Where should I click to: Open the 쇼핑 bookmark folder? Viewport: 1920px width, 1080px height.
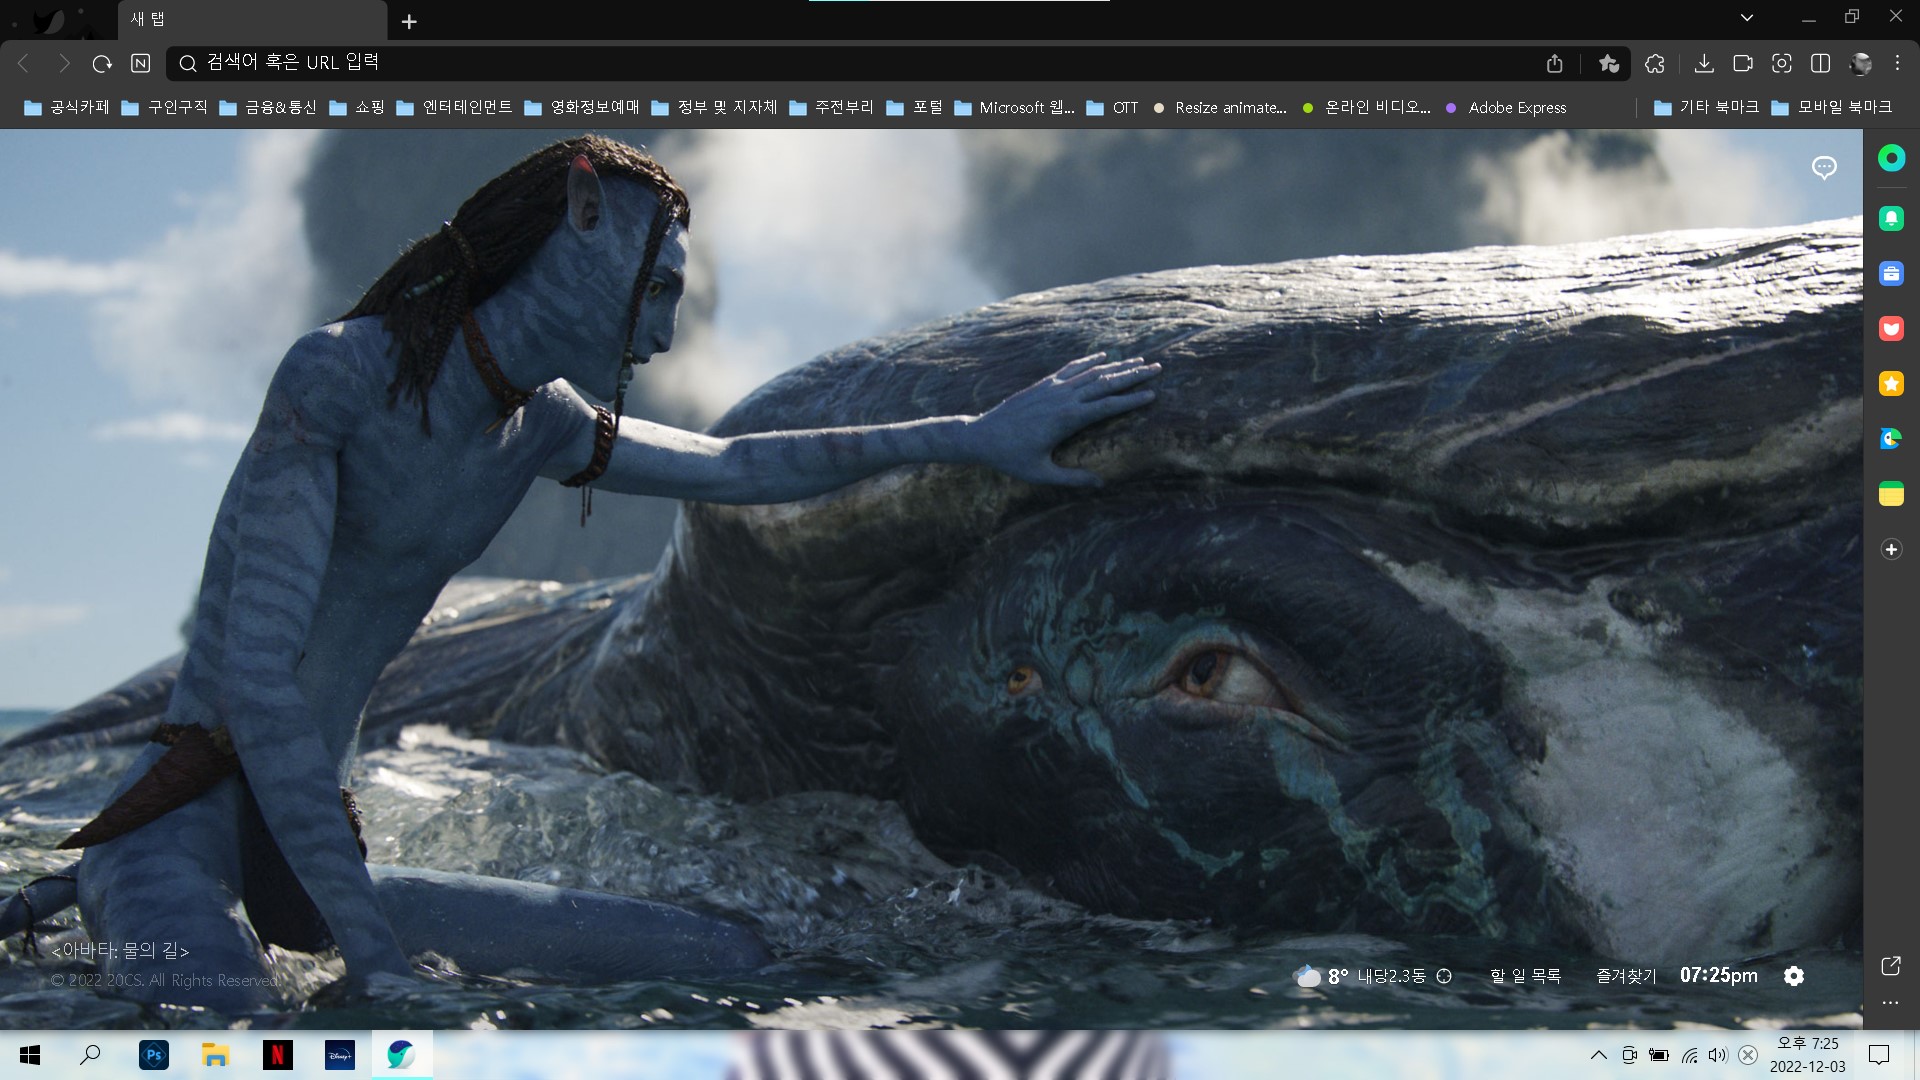pyautogui.click(x=358, y=107)
